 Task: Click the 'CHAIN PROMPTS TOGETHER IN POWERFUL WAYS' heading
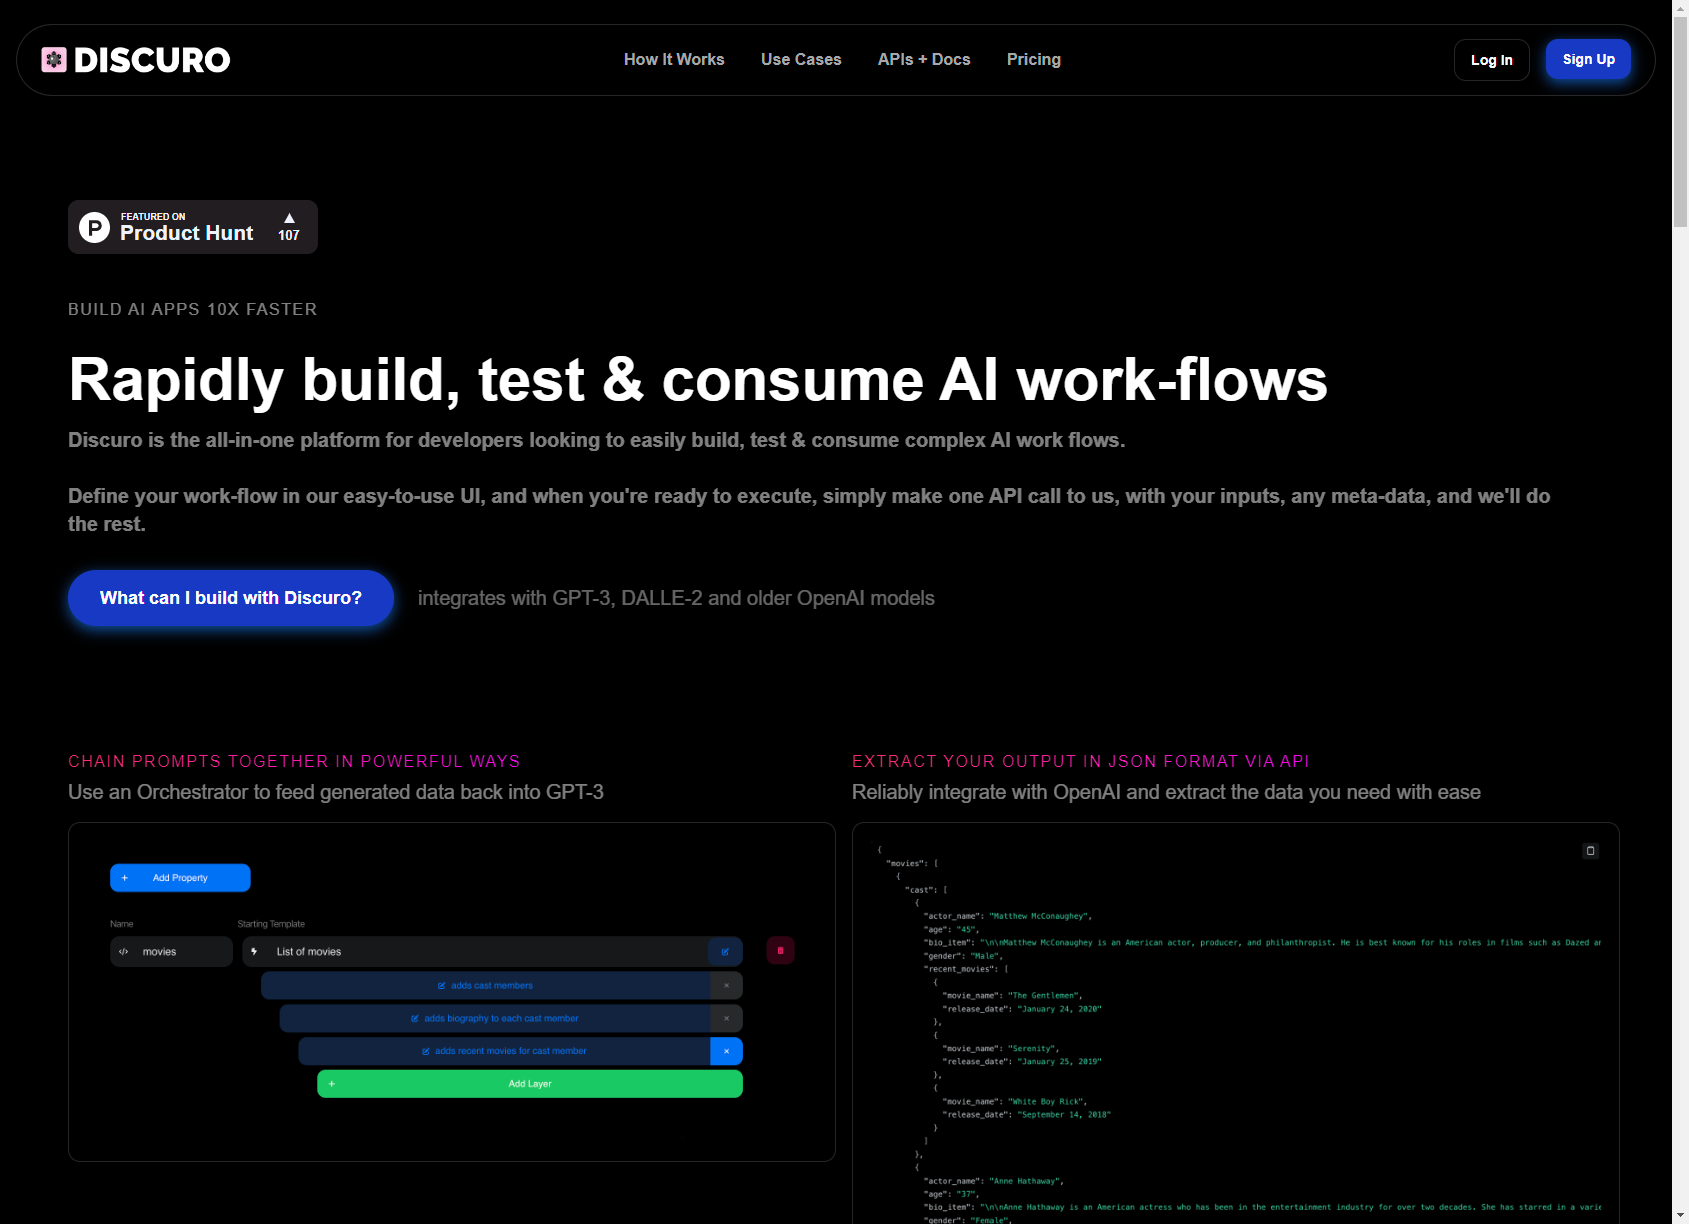point(294,762)
